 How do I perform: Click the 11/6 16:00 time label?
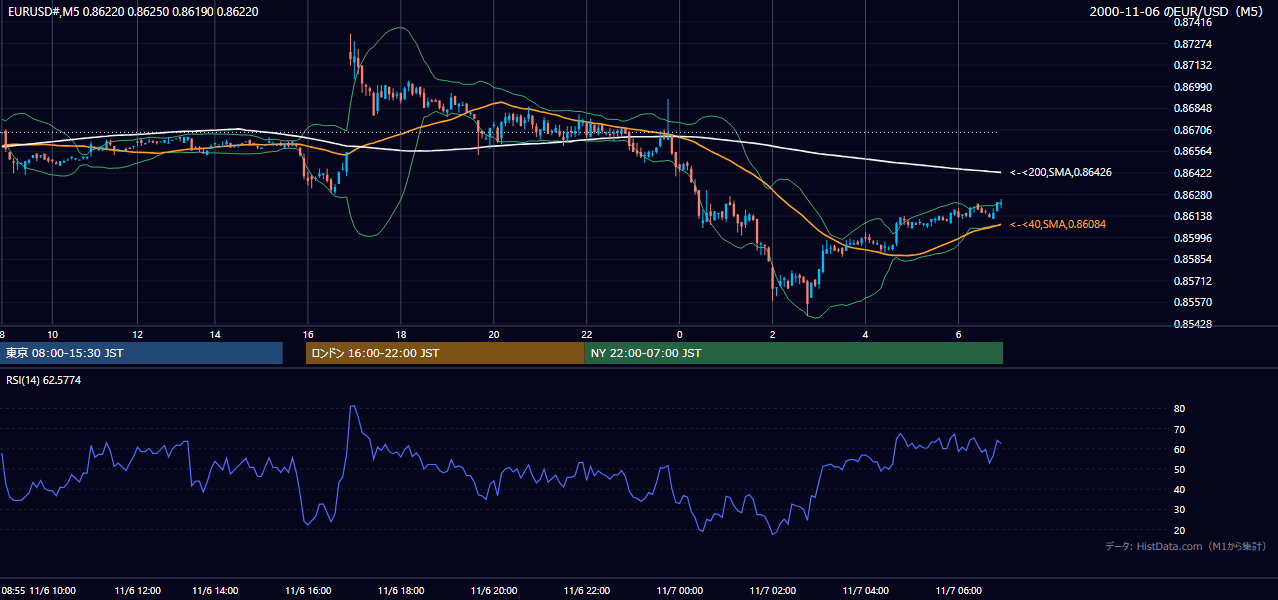point(310,590)
